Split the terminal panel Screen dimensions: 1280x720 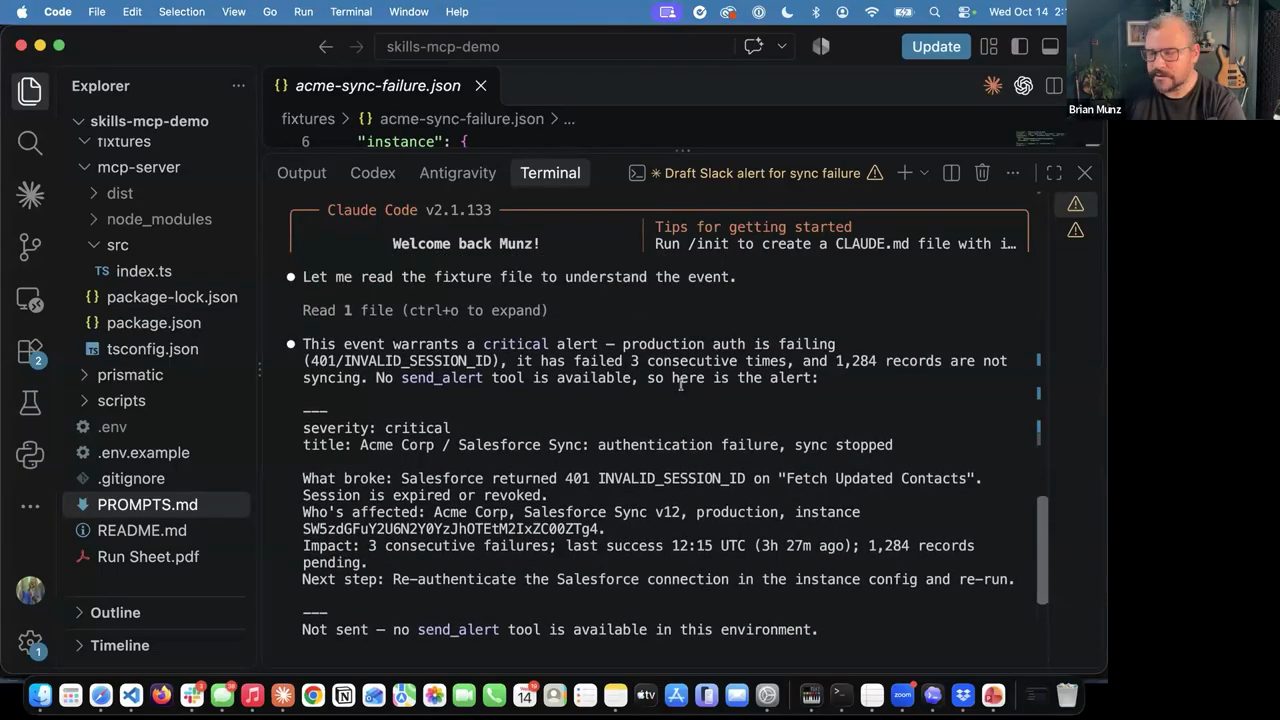pos(951,173)
